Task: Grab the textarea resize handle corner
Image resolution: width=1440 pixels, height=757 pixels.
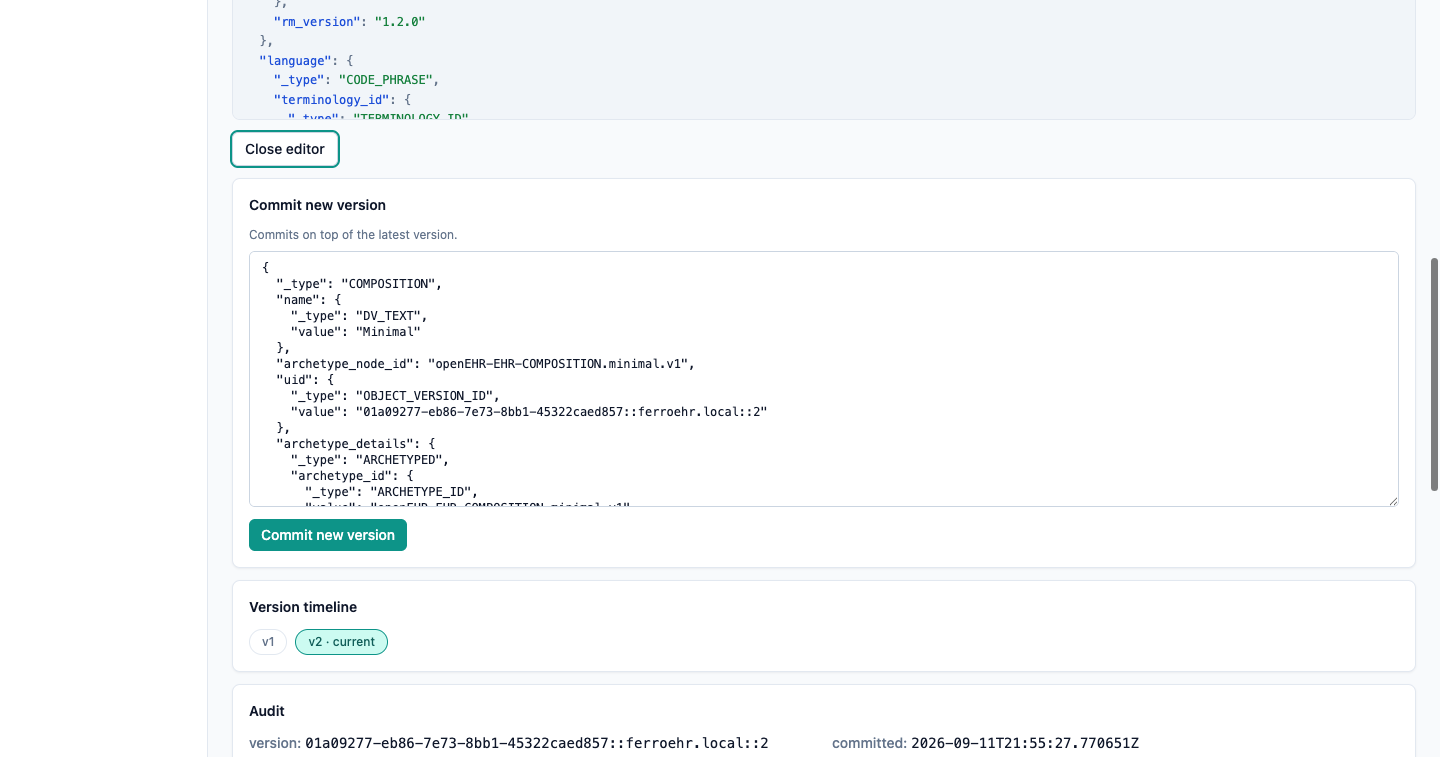Action: click(1391, 500)
